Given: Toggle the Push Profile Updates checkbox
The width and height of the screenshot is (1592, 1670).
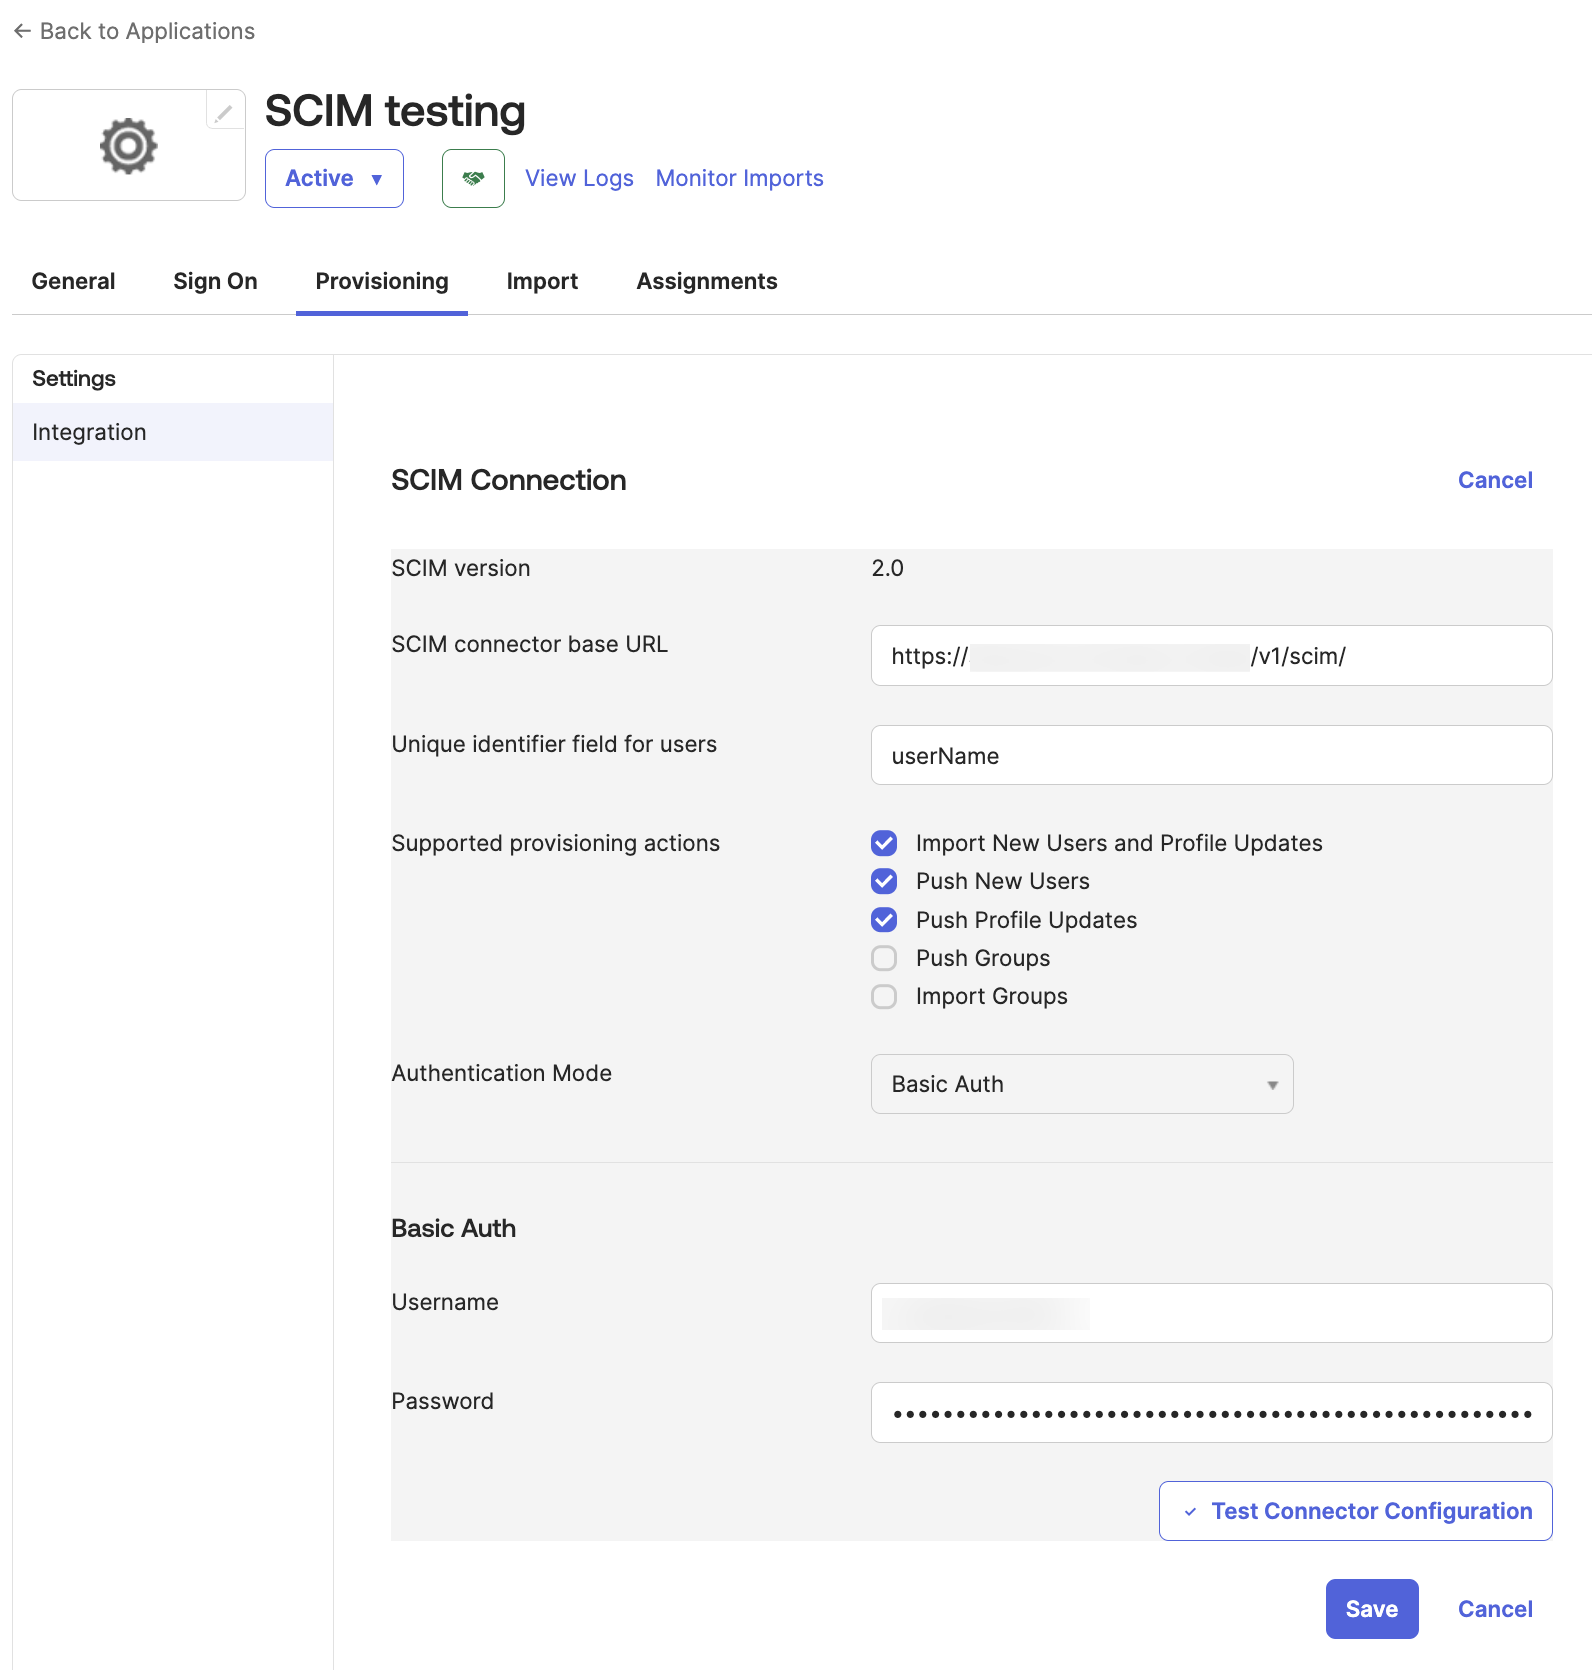Looking at the screenshot, I should click(884, 920).
